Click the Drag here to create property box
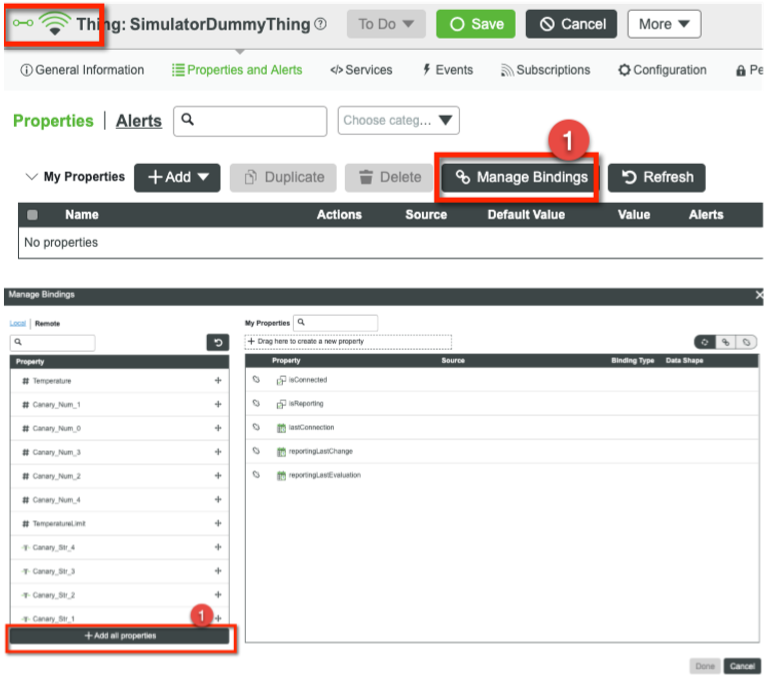Viewport: 771px width, 684px height. click(348, 342)
